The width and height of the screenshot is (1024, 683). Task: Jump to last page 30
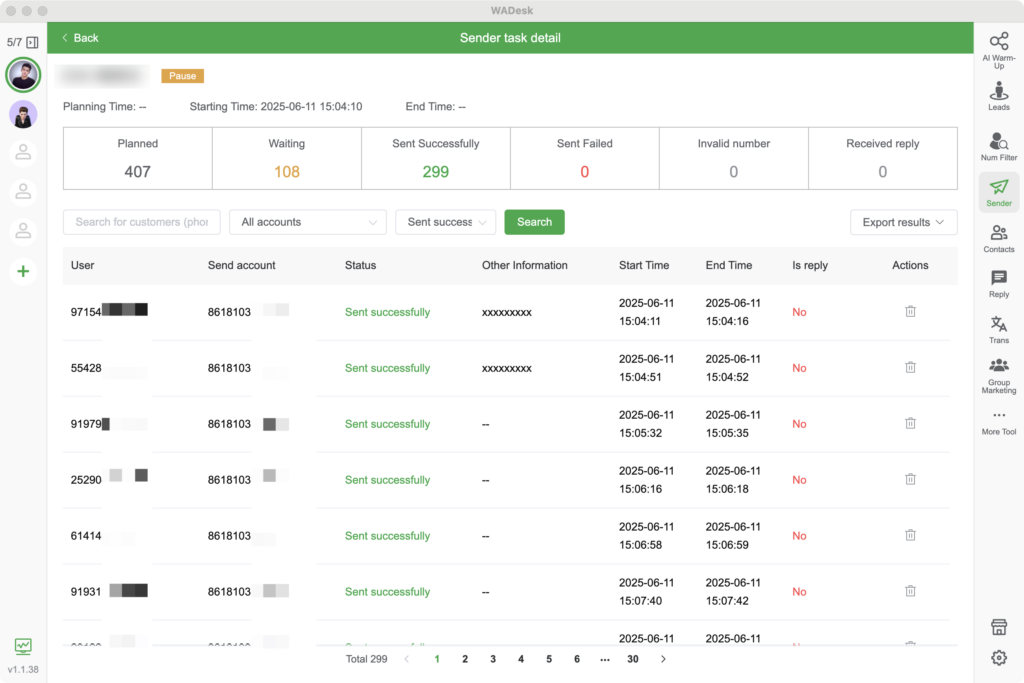pos(633,659)
